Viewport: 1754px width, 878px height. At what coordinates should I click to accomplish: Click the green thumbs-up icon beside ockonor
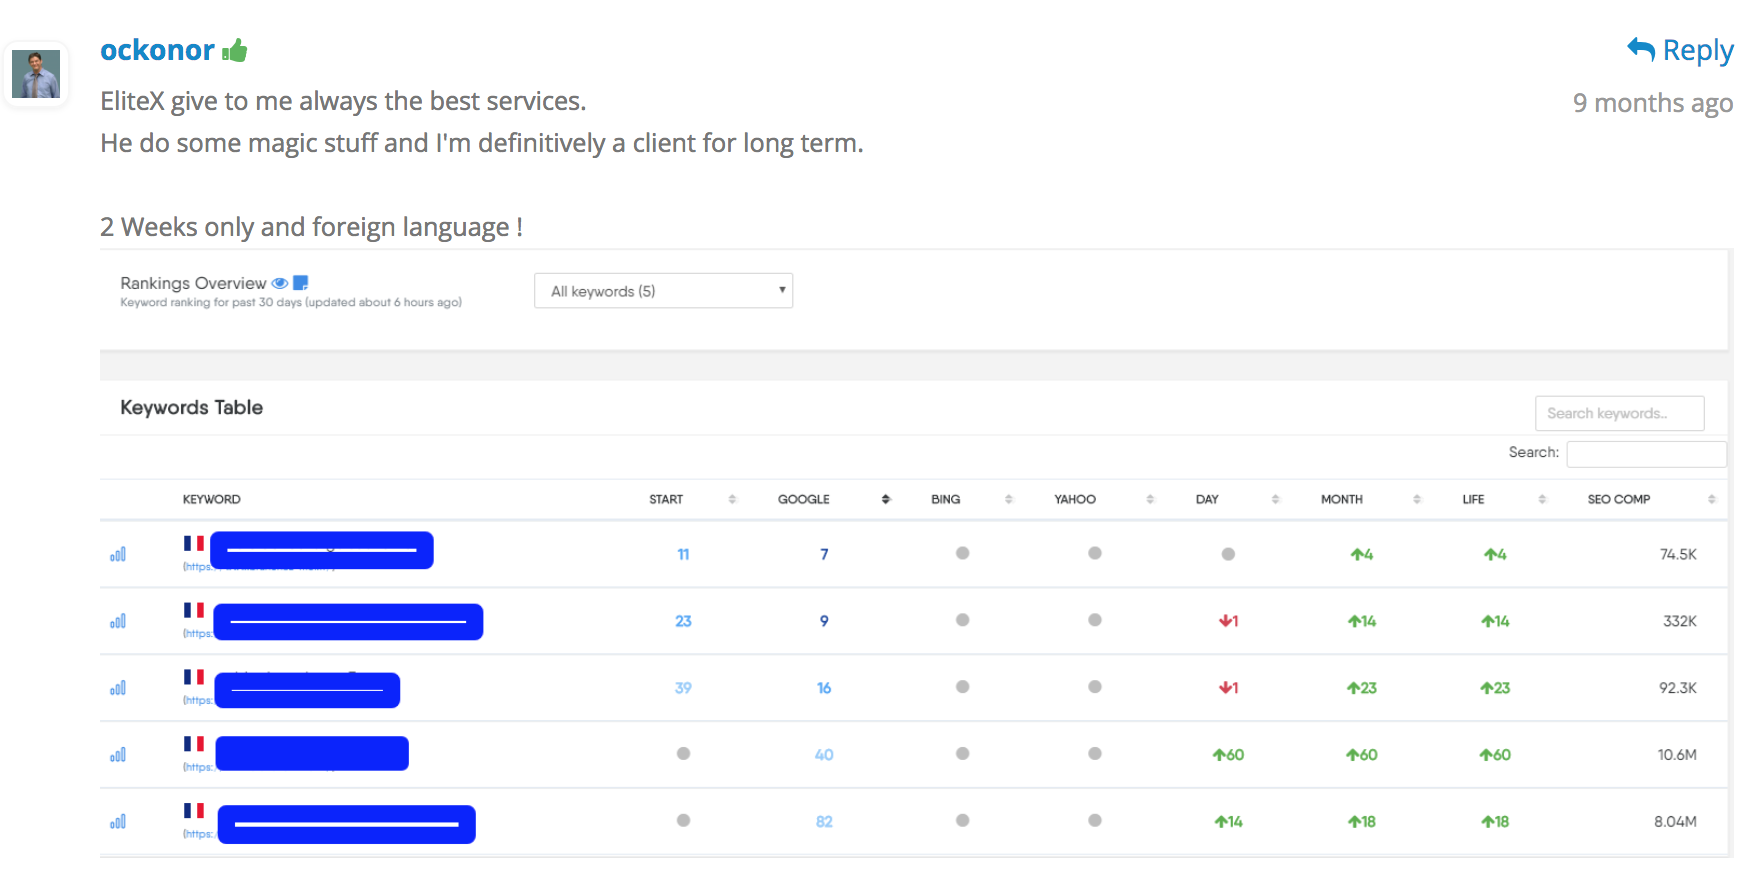click(235, 50)
